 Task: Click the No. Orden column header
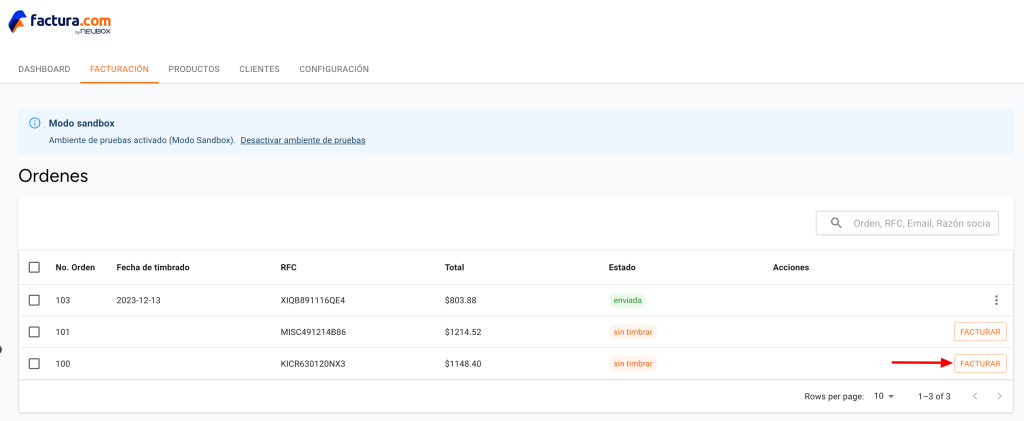coord(75,268)
